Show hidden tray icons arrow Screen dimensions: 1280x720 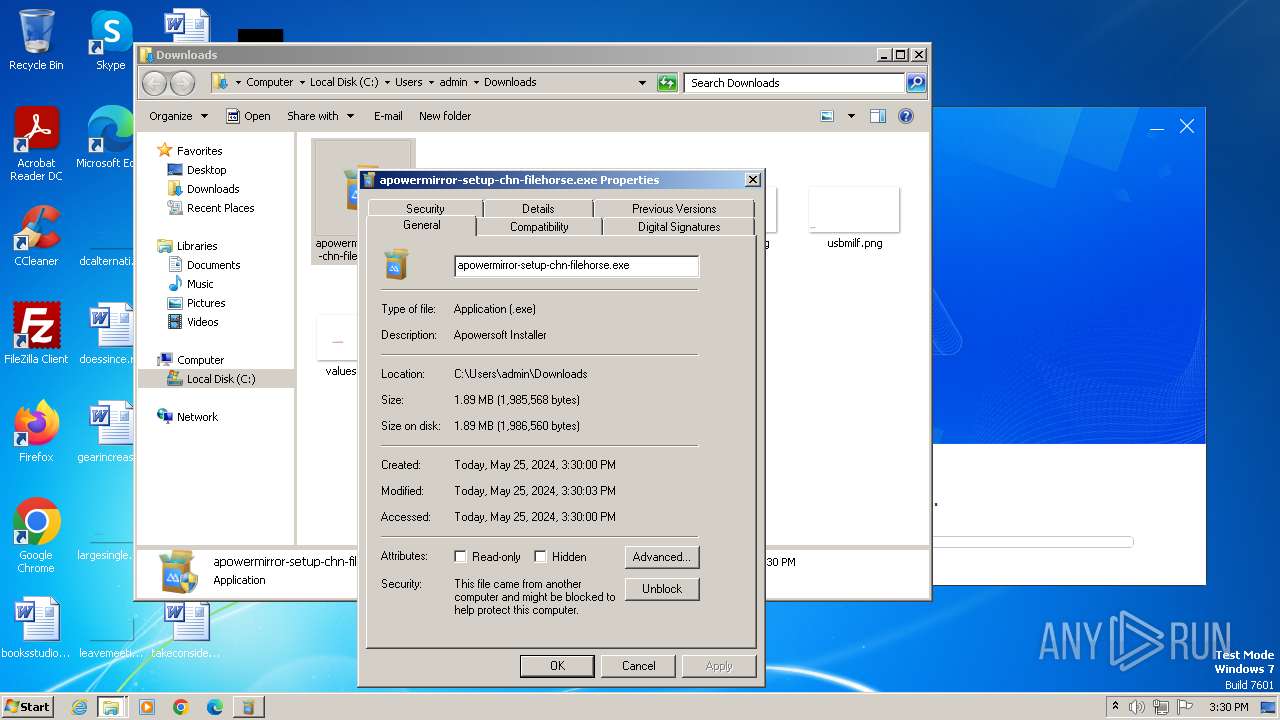tap(1115, 707)
